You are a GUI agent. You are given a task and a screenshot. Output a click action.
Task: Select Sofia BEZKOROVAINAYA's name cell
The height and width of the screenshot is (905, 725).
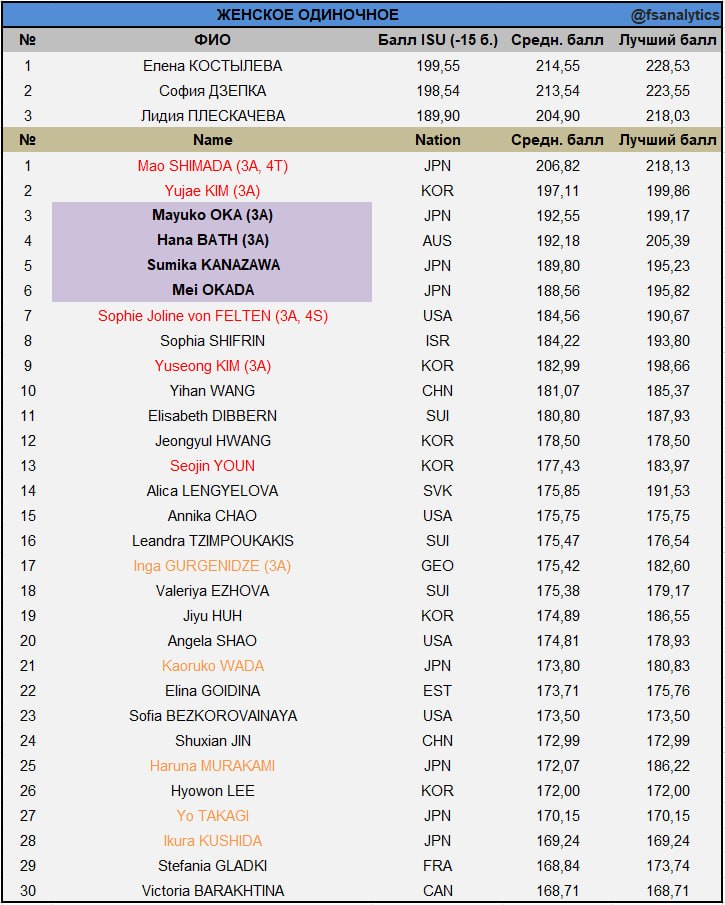tap(212, 716)
